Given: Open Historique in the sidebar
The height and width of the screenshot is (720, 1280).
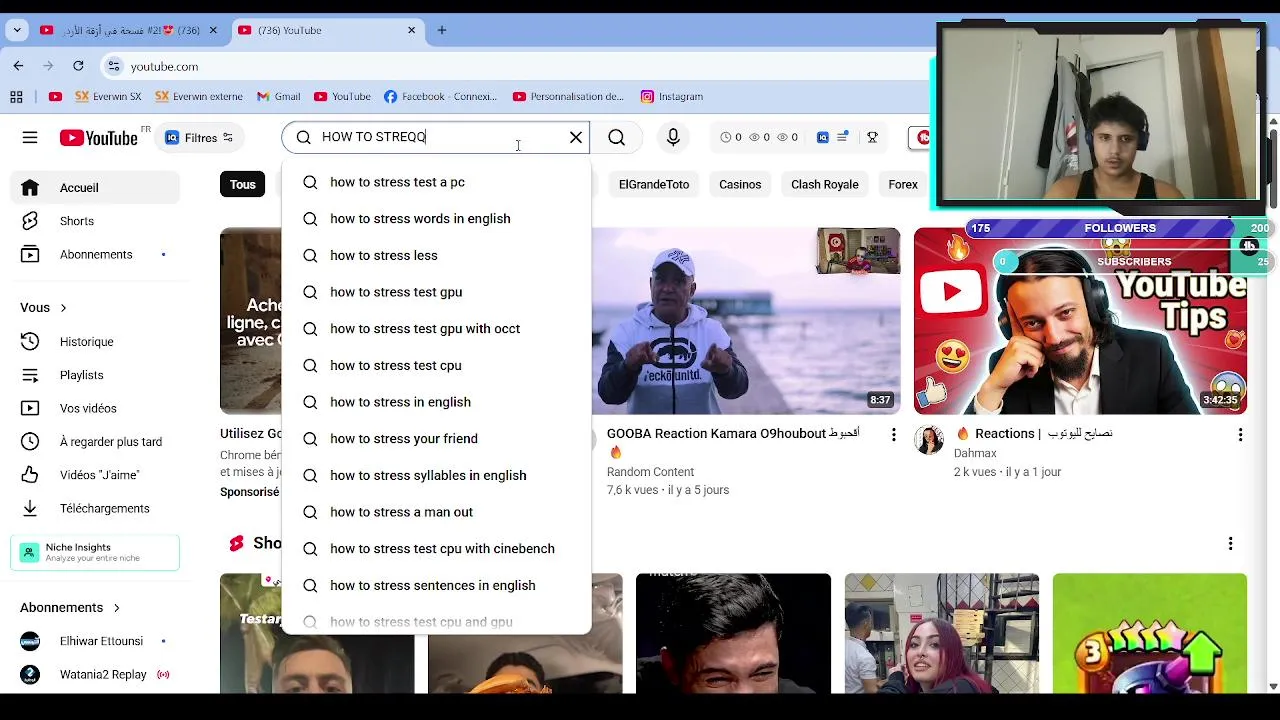Looking at the screenshot, I should pyautogui.click(x=96, y=342).
